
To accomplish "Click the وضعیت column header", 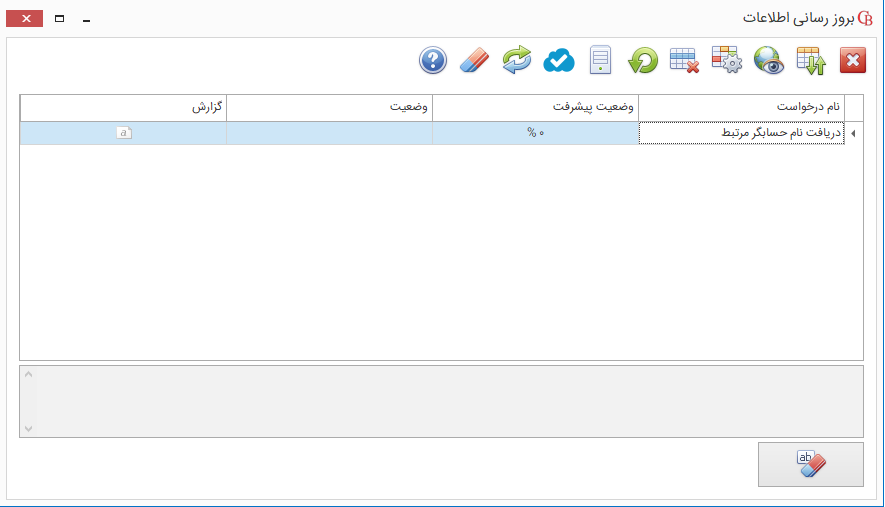I will tap(329, 107).
